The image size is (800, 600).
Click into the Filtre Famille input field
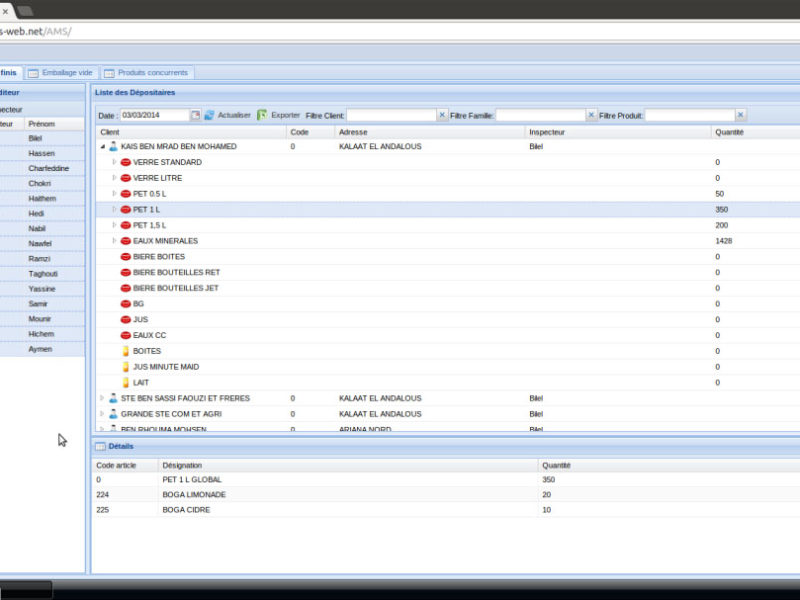point(540,115)
